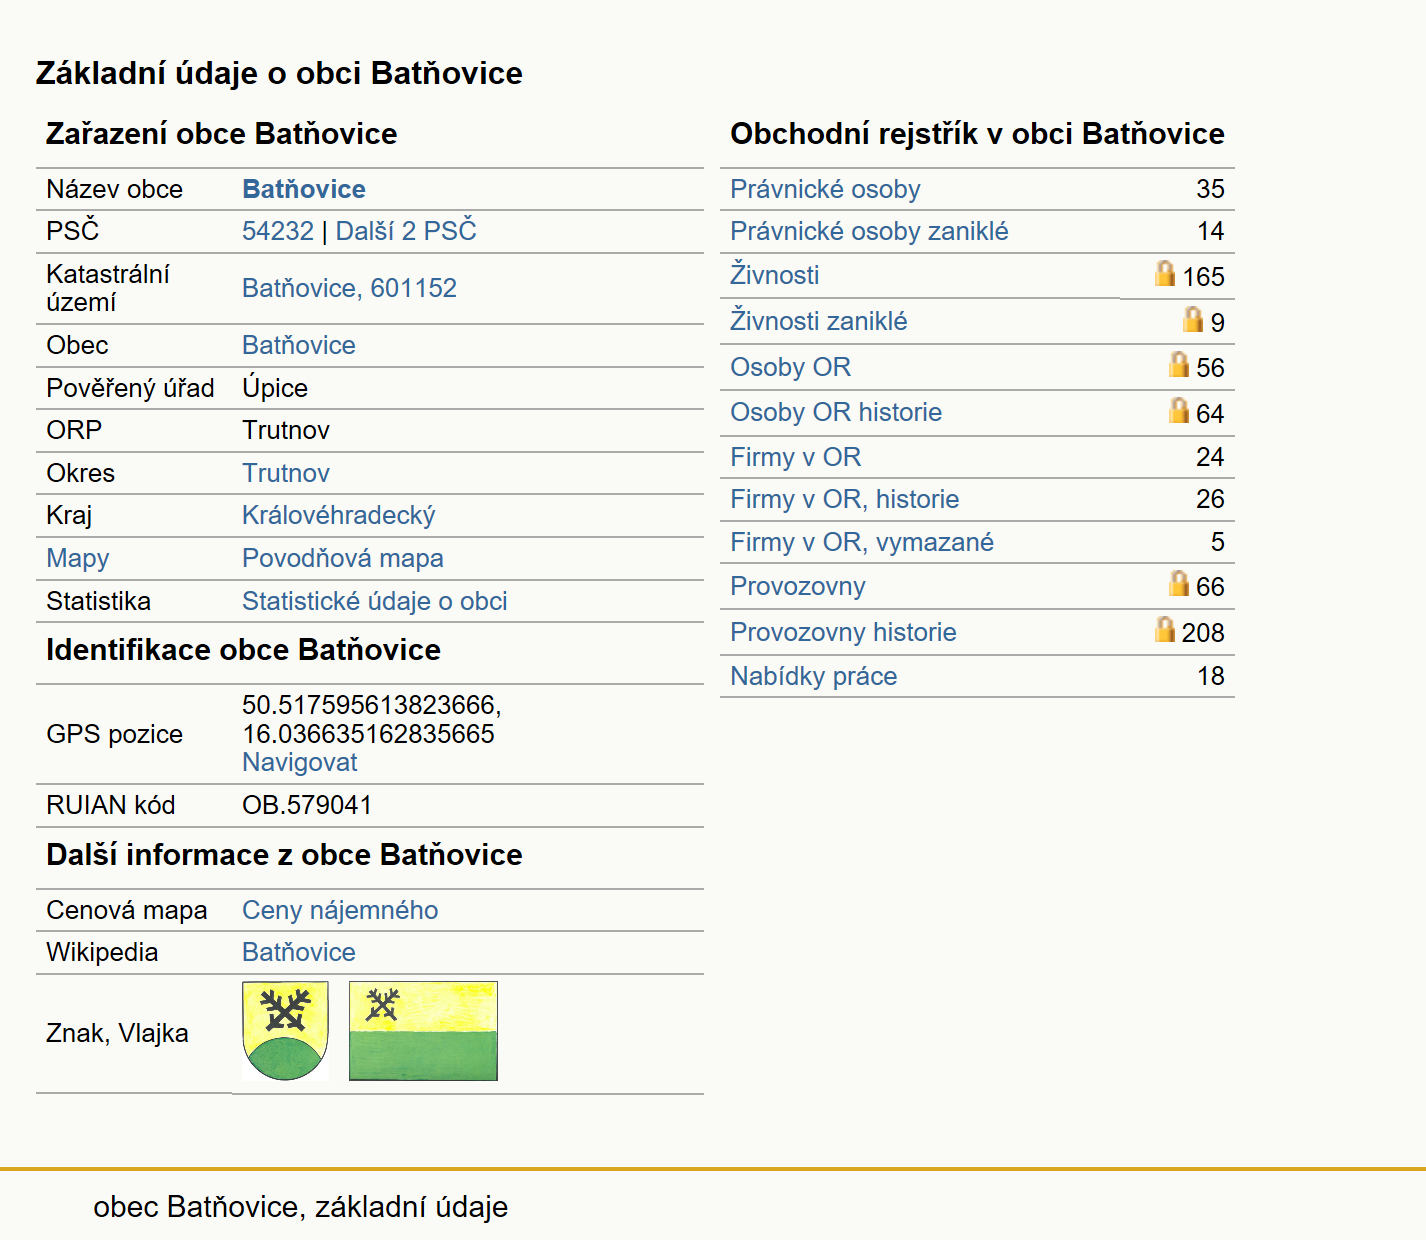Open the Právnické osoby zaniklé link
Image resolution: width=1426 pixels, height=1240 pixels.
click(869, 231)
